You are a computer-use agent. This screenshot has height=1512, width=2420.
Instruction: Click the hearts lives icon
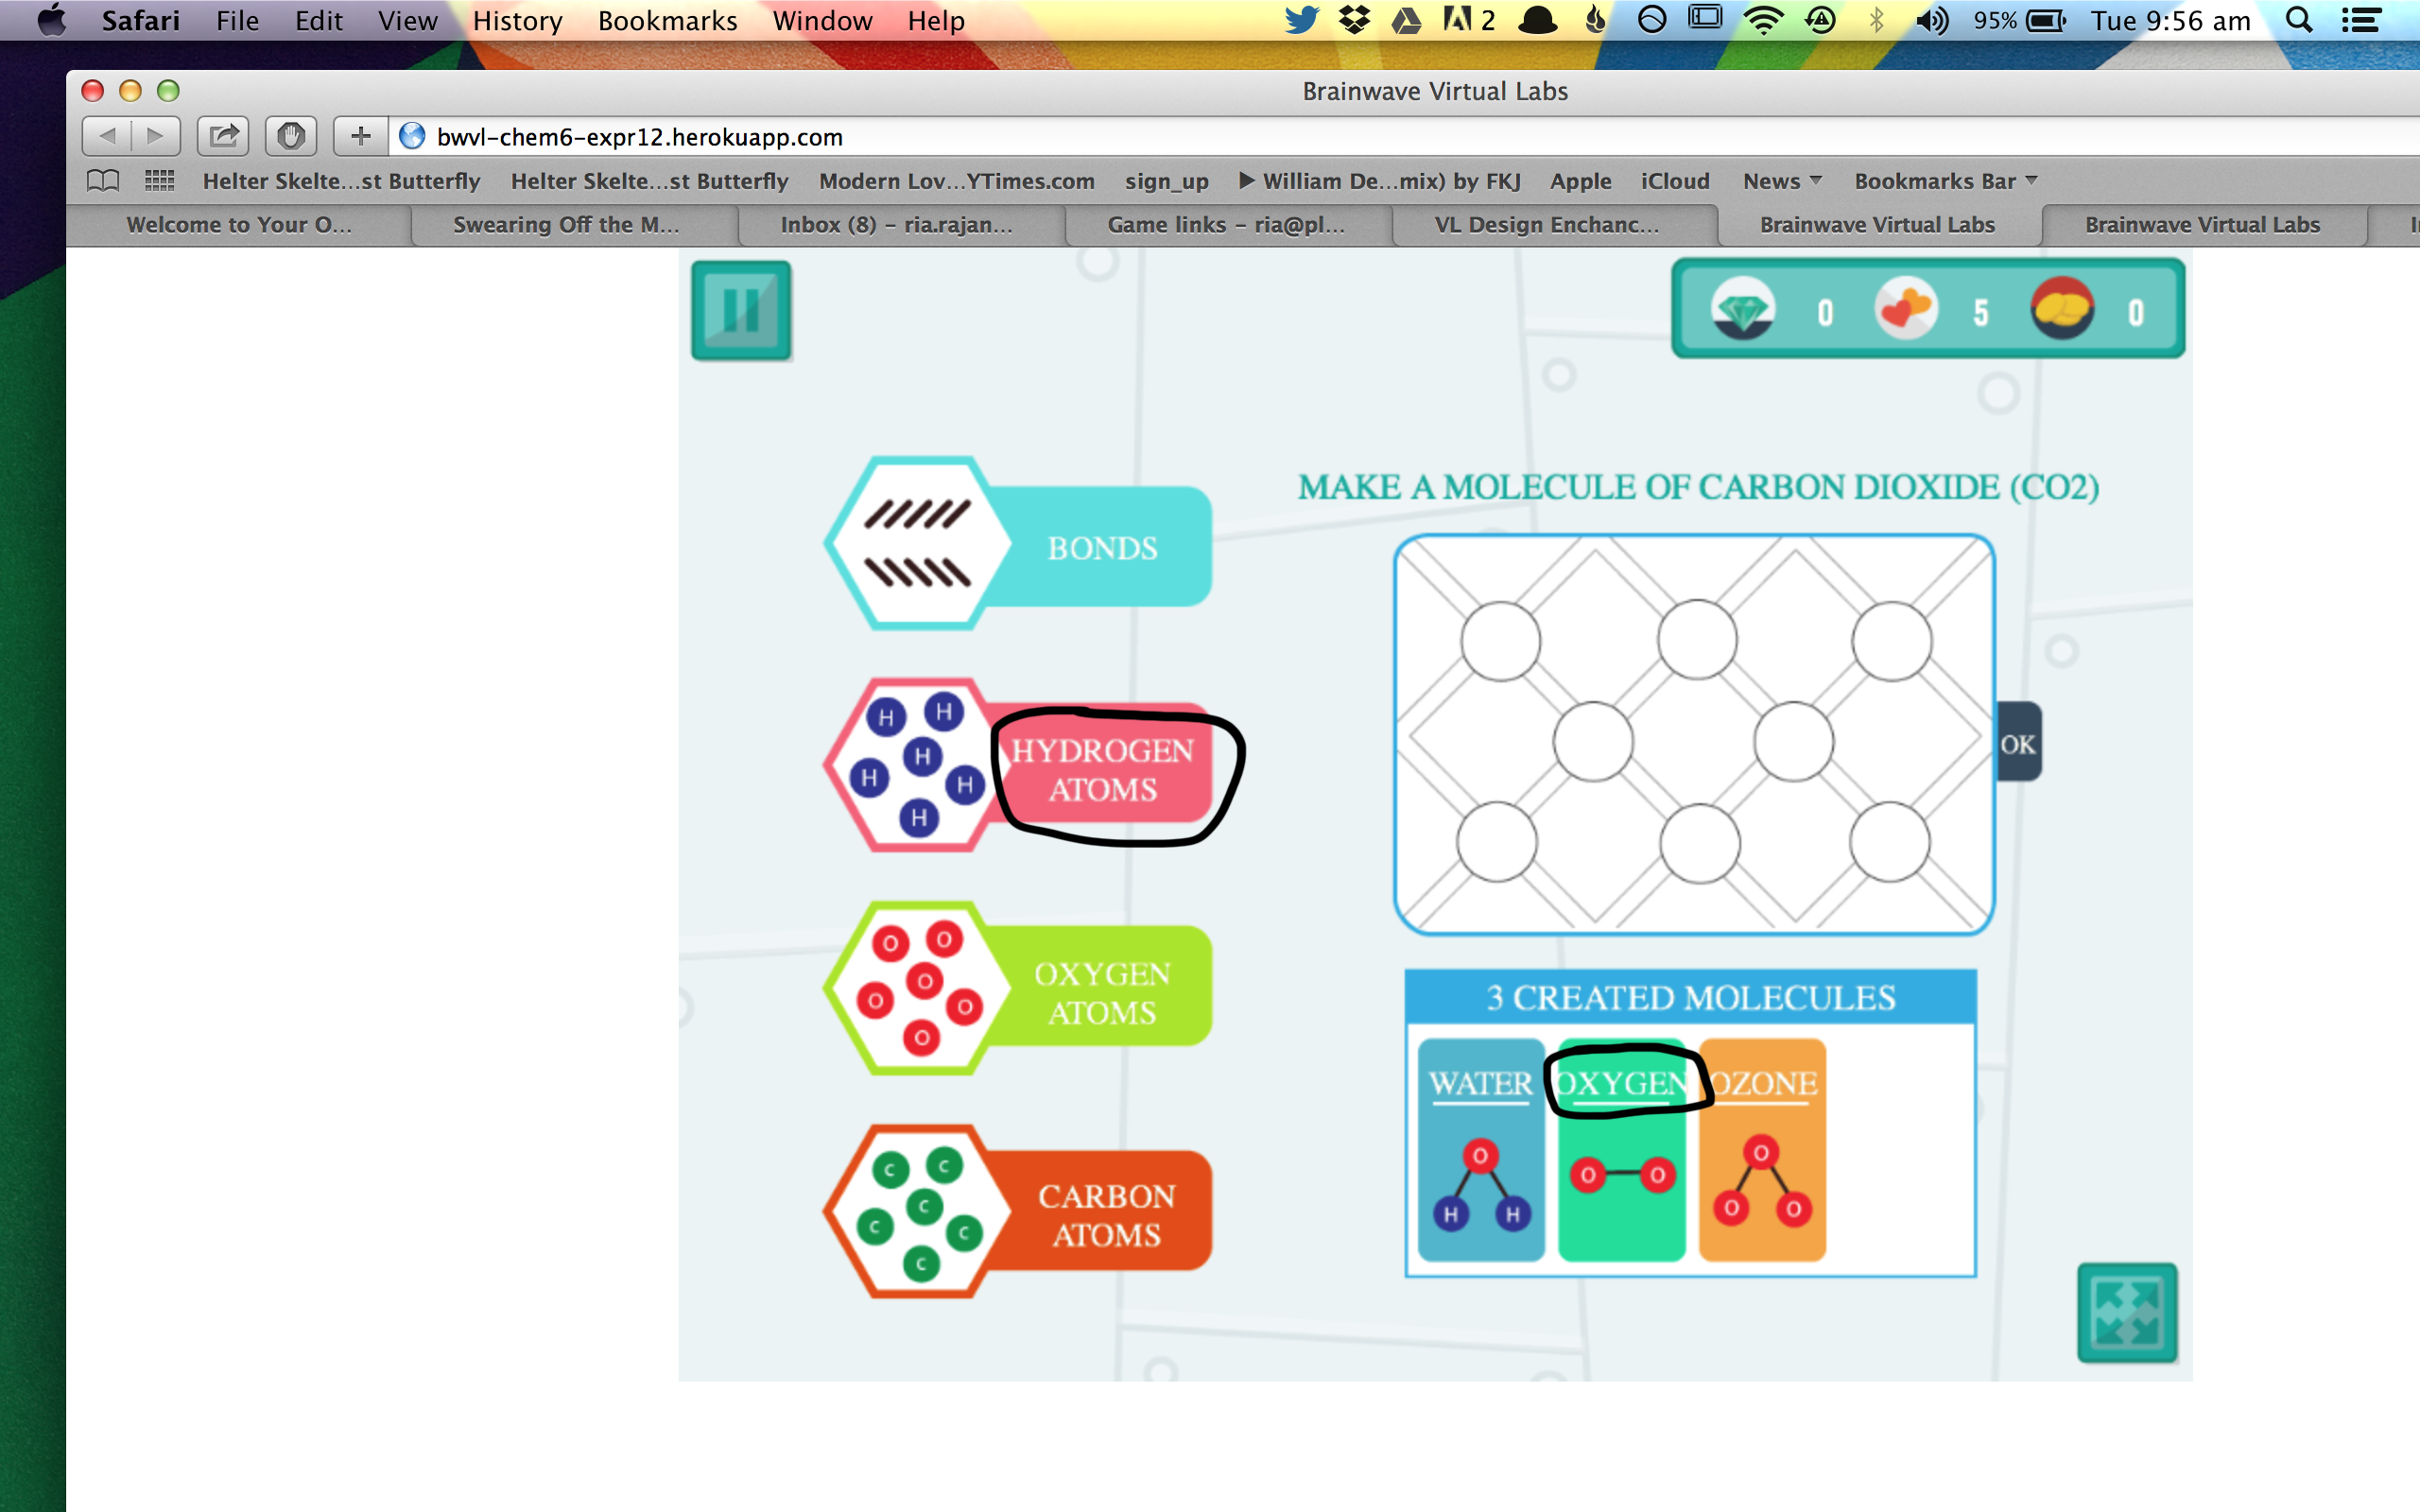point(1906,309)
